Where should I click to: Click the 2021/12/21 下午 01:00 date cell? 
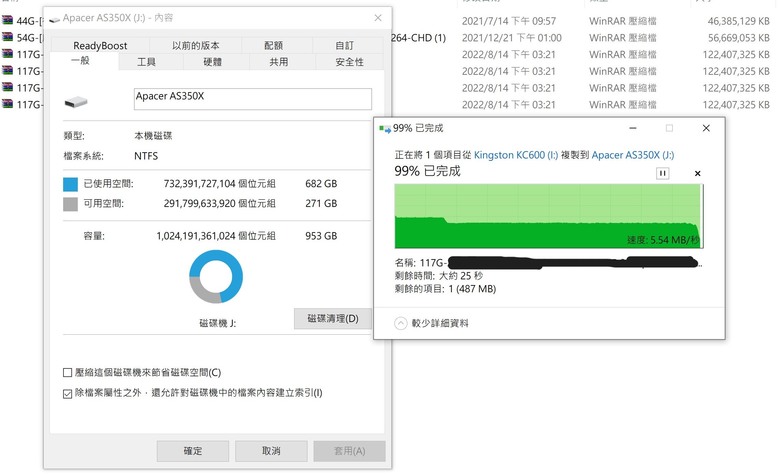[x=512, y=38]
